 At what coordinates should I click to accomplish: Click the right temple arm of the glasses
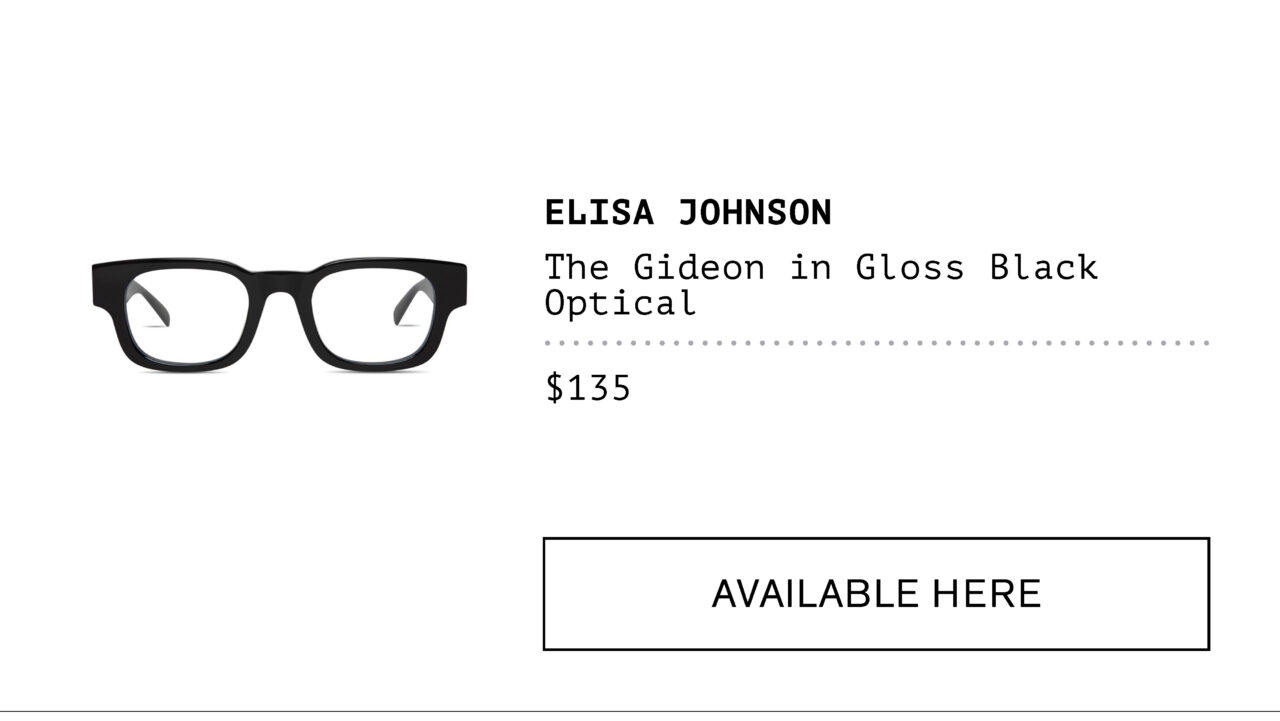tap(410, 305)
